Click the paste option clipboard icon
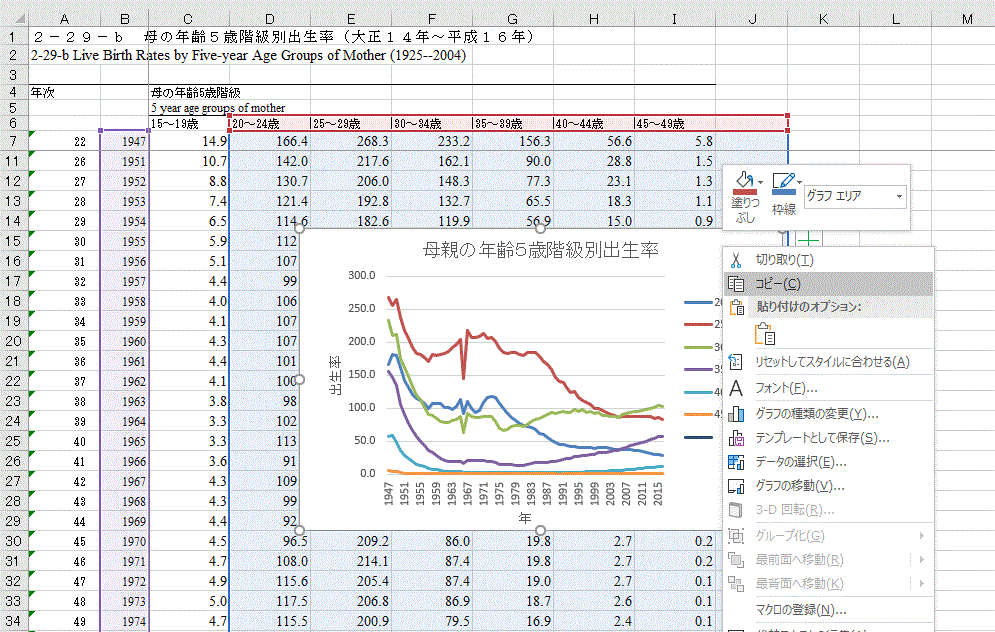Screen dimensions: 995x632 tap(765, 334)
